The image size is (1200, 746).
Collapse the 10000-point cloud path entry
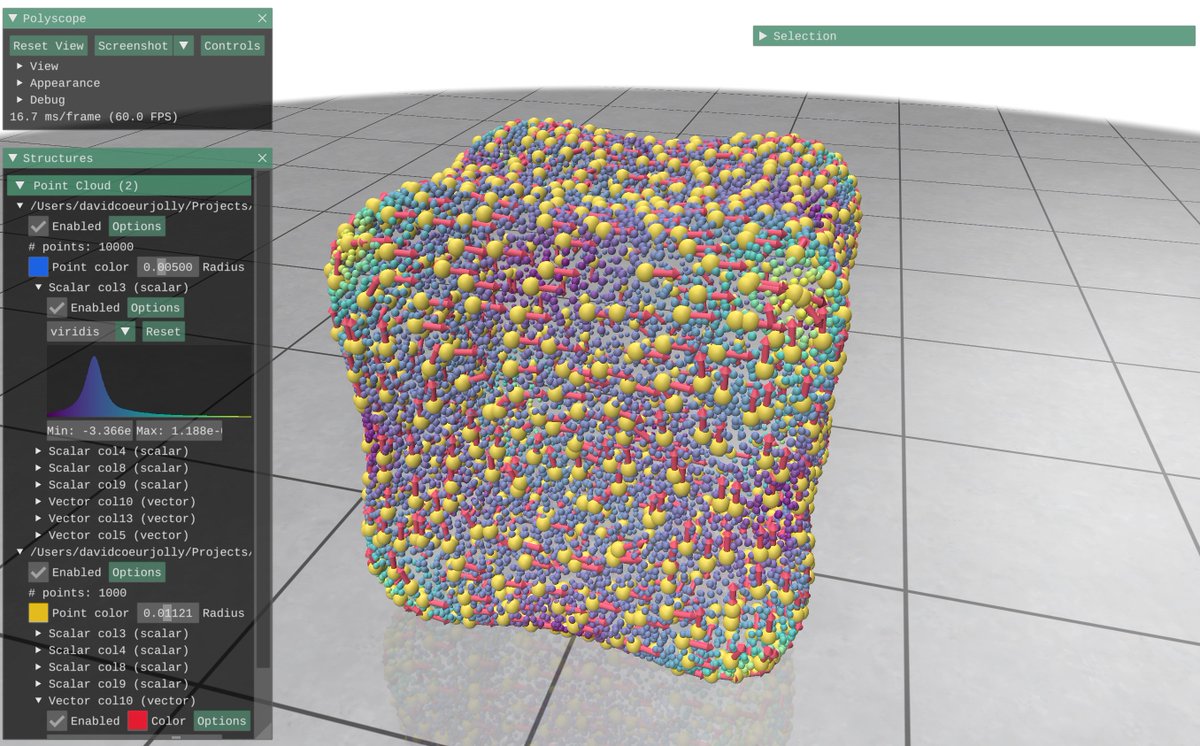pos(20,206)
